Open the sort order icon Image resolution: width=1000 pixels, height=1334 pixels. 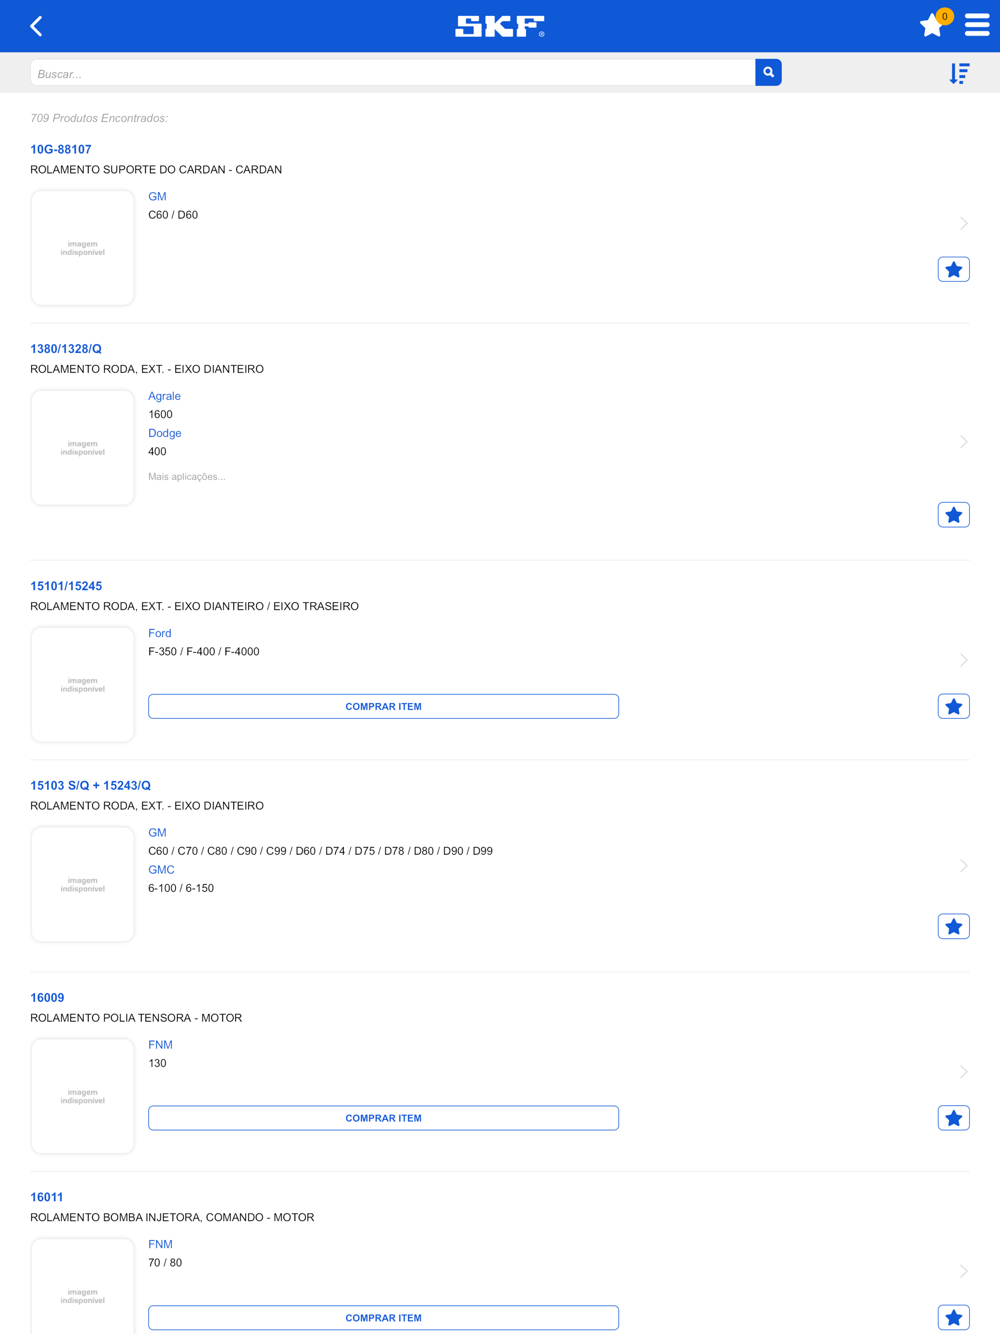pos(959,73)
